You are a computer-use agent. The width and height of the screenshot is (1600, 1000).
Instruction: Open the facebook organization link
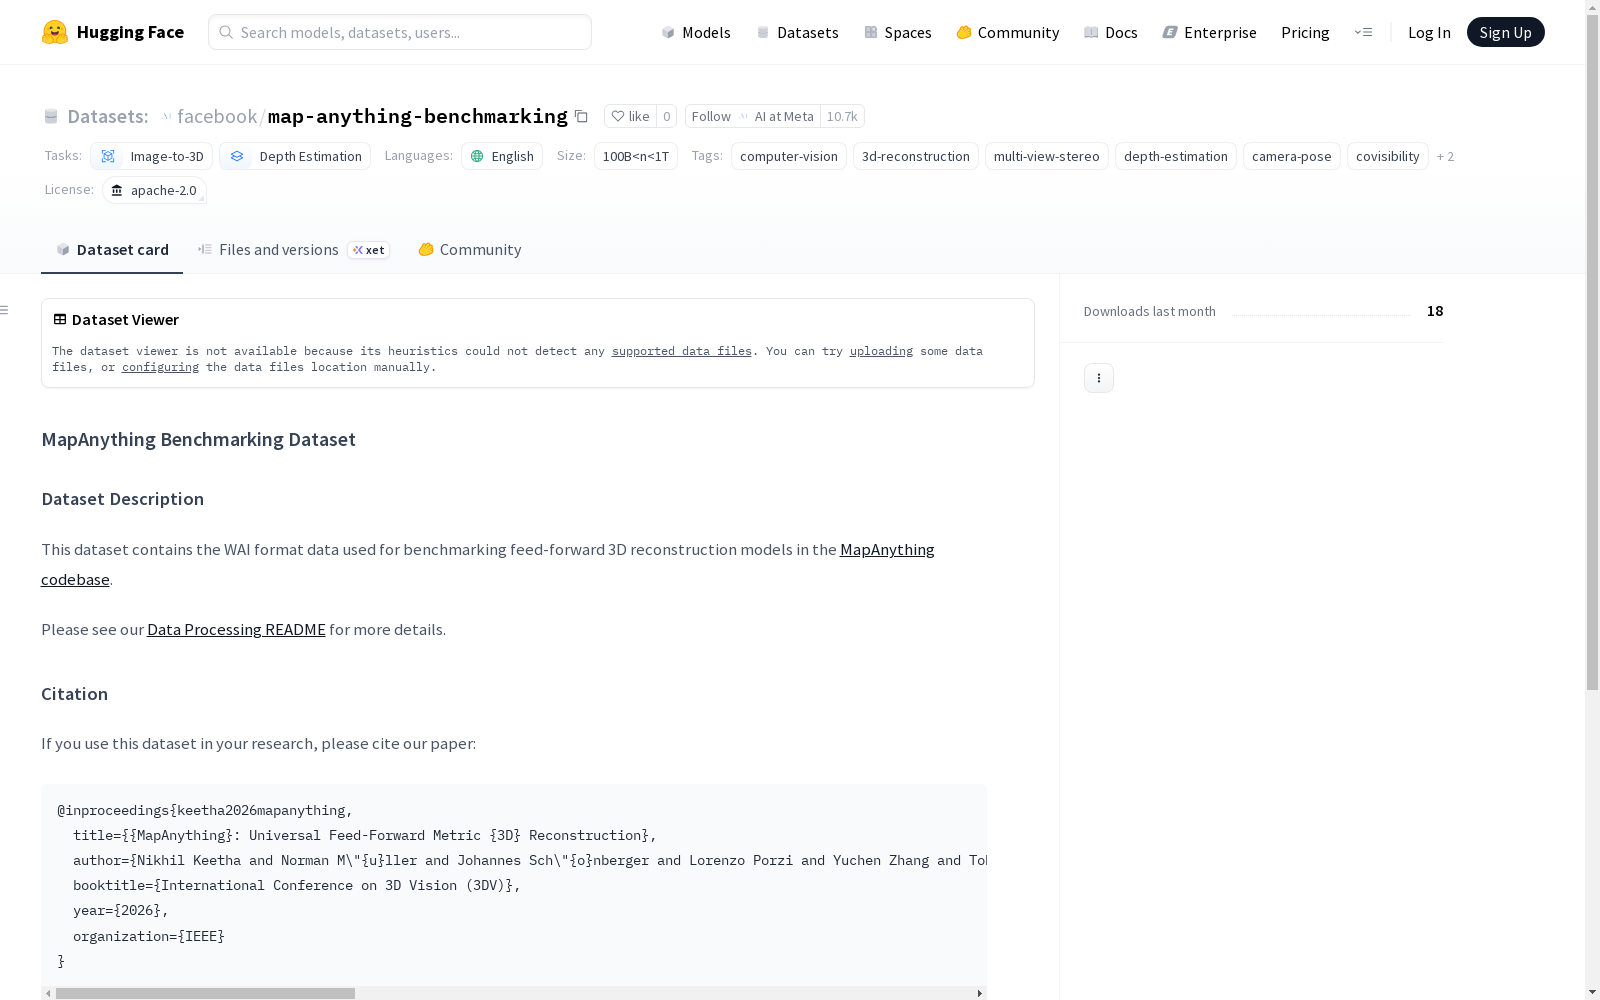coord(217,116)
